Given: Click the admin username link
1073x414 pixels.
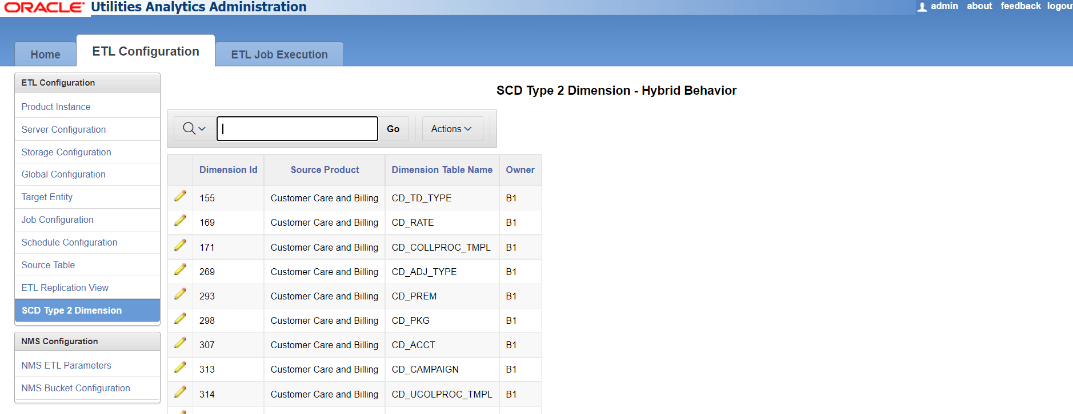Looking at the screenshot, I should 944,5.
